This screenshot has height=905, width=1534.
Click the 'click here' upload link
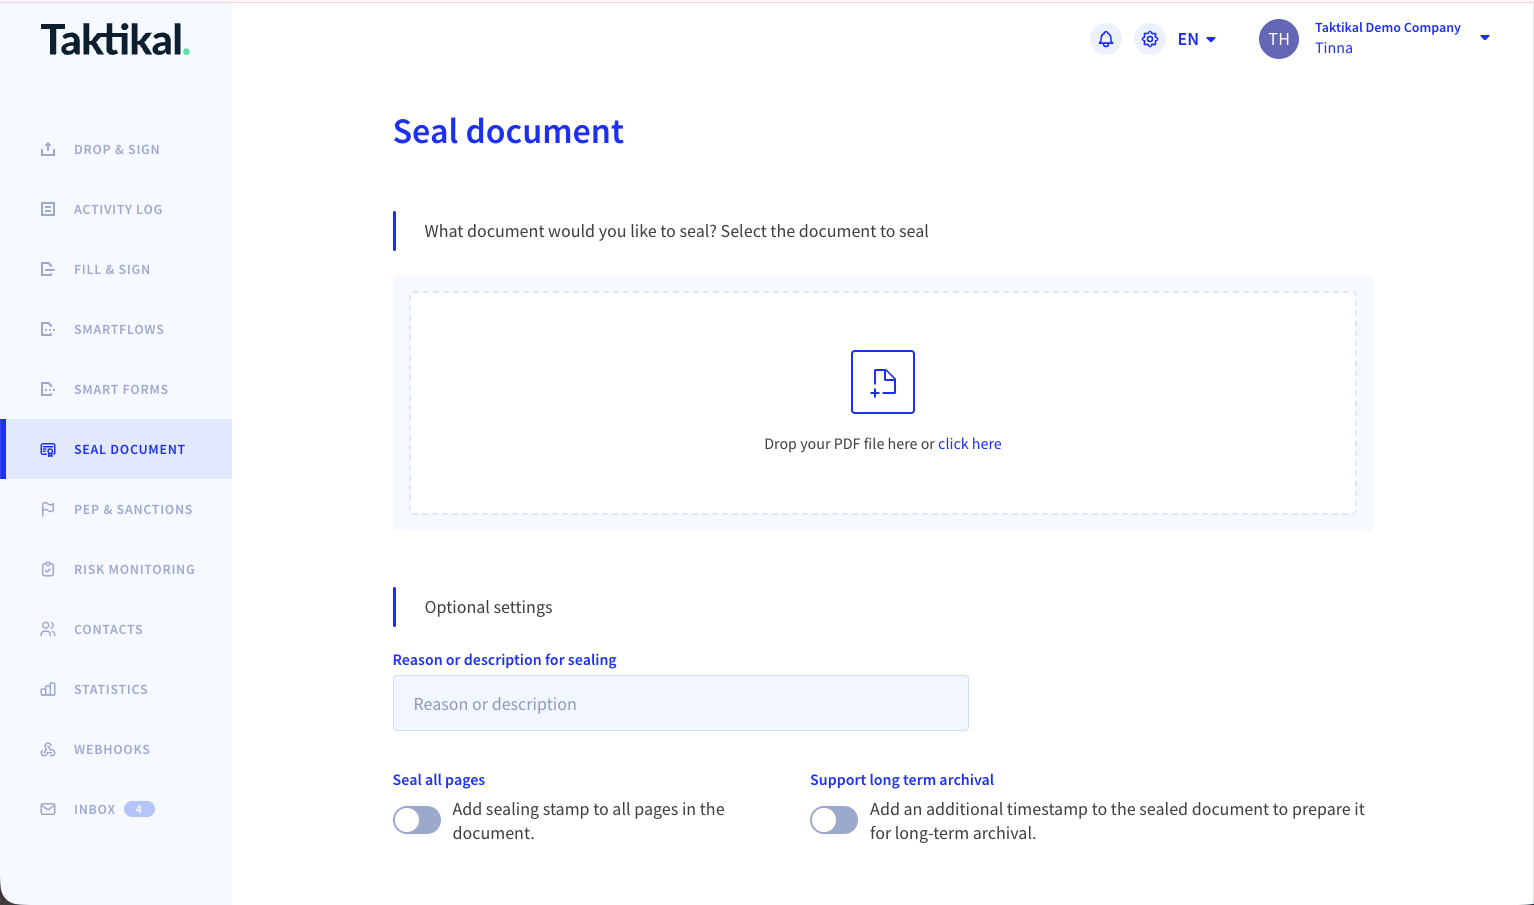(970, 444)
